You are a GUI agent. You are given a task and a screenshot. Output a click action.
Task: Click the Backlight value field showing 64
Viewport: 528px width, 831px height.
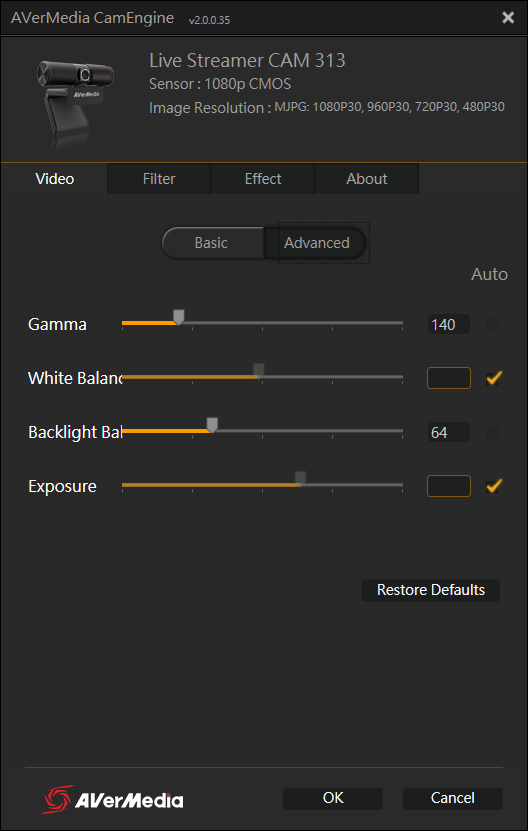pyautogui.click(x=448, y=432)
